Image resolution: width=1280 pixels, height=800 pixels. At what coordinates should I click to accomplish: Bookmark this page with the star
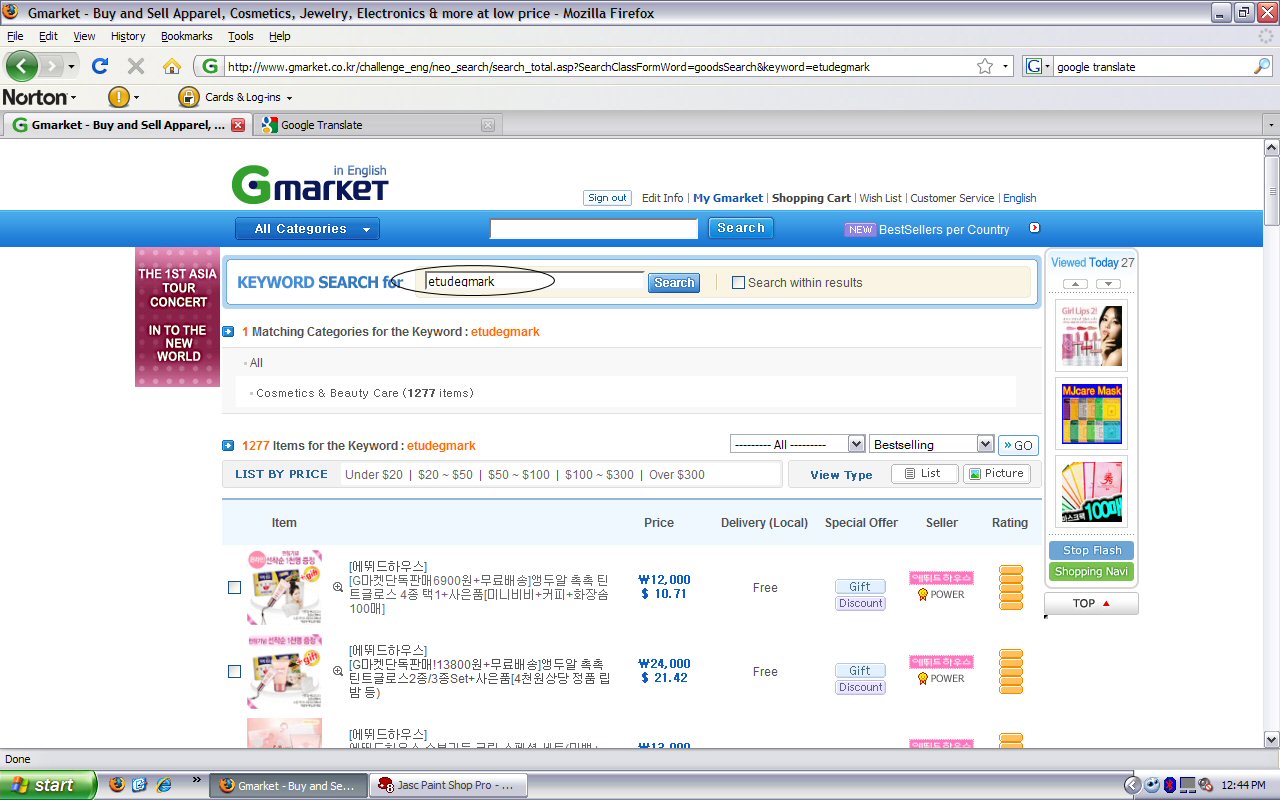click(x=985, y=67)
